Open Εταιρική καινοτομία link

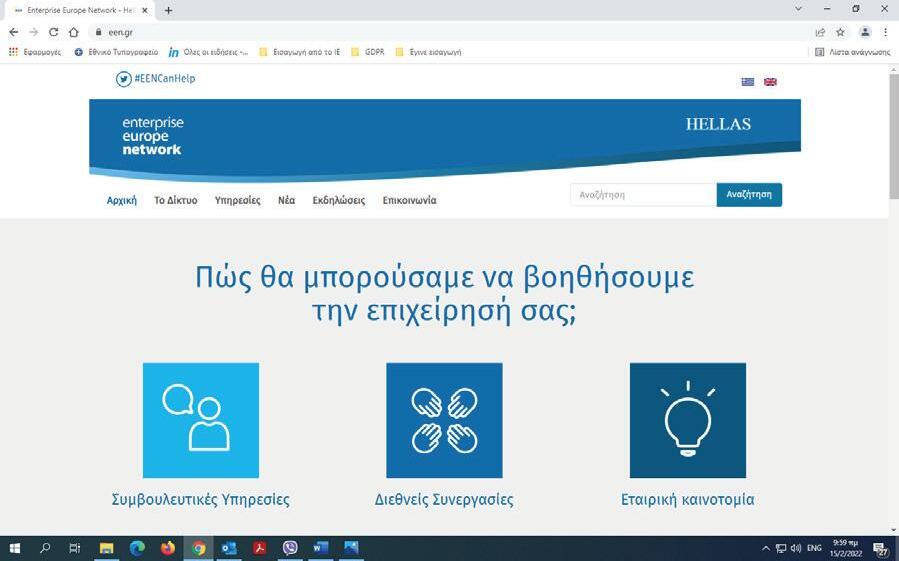click(x=687, y=500)
